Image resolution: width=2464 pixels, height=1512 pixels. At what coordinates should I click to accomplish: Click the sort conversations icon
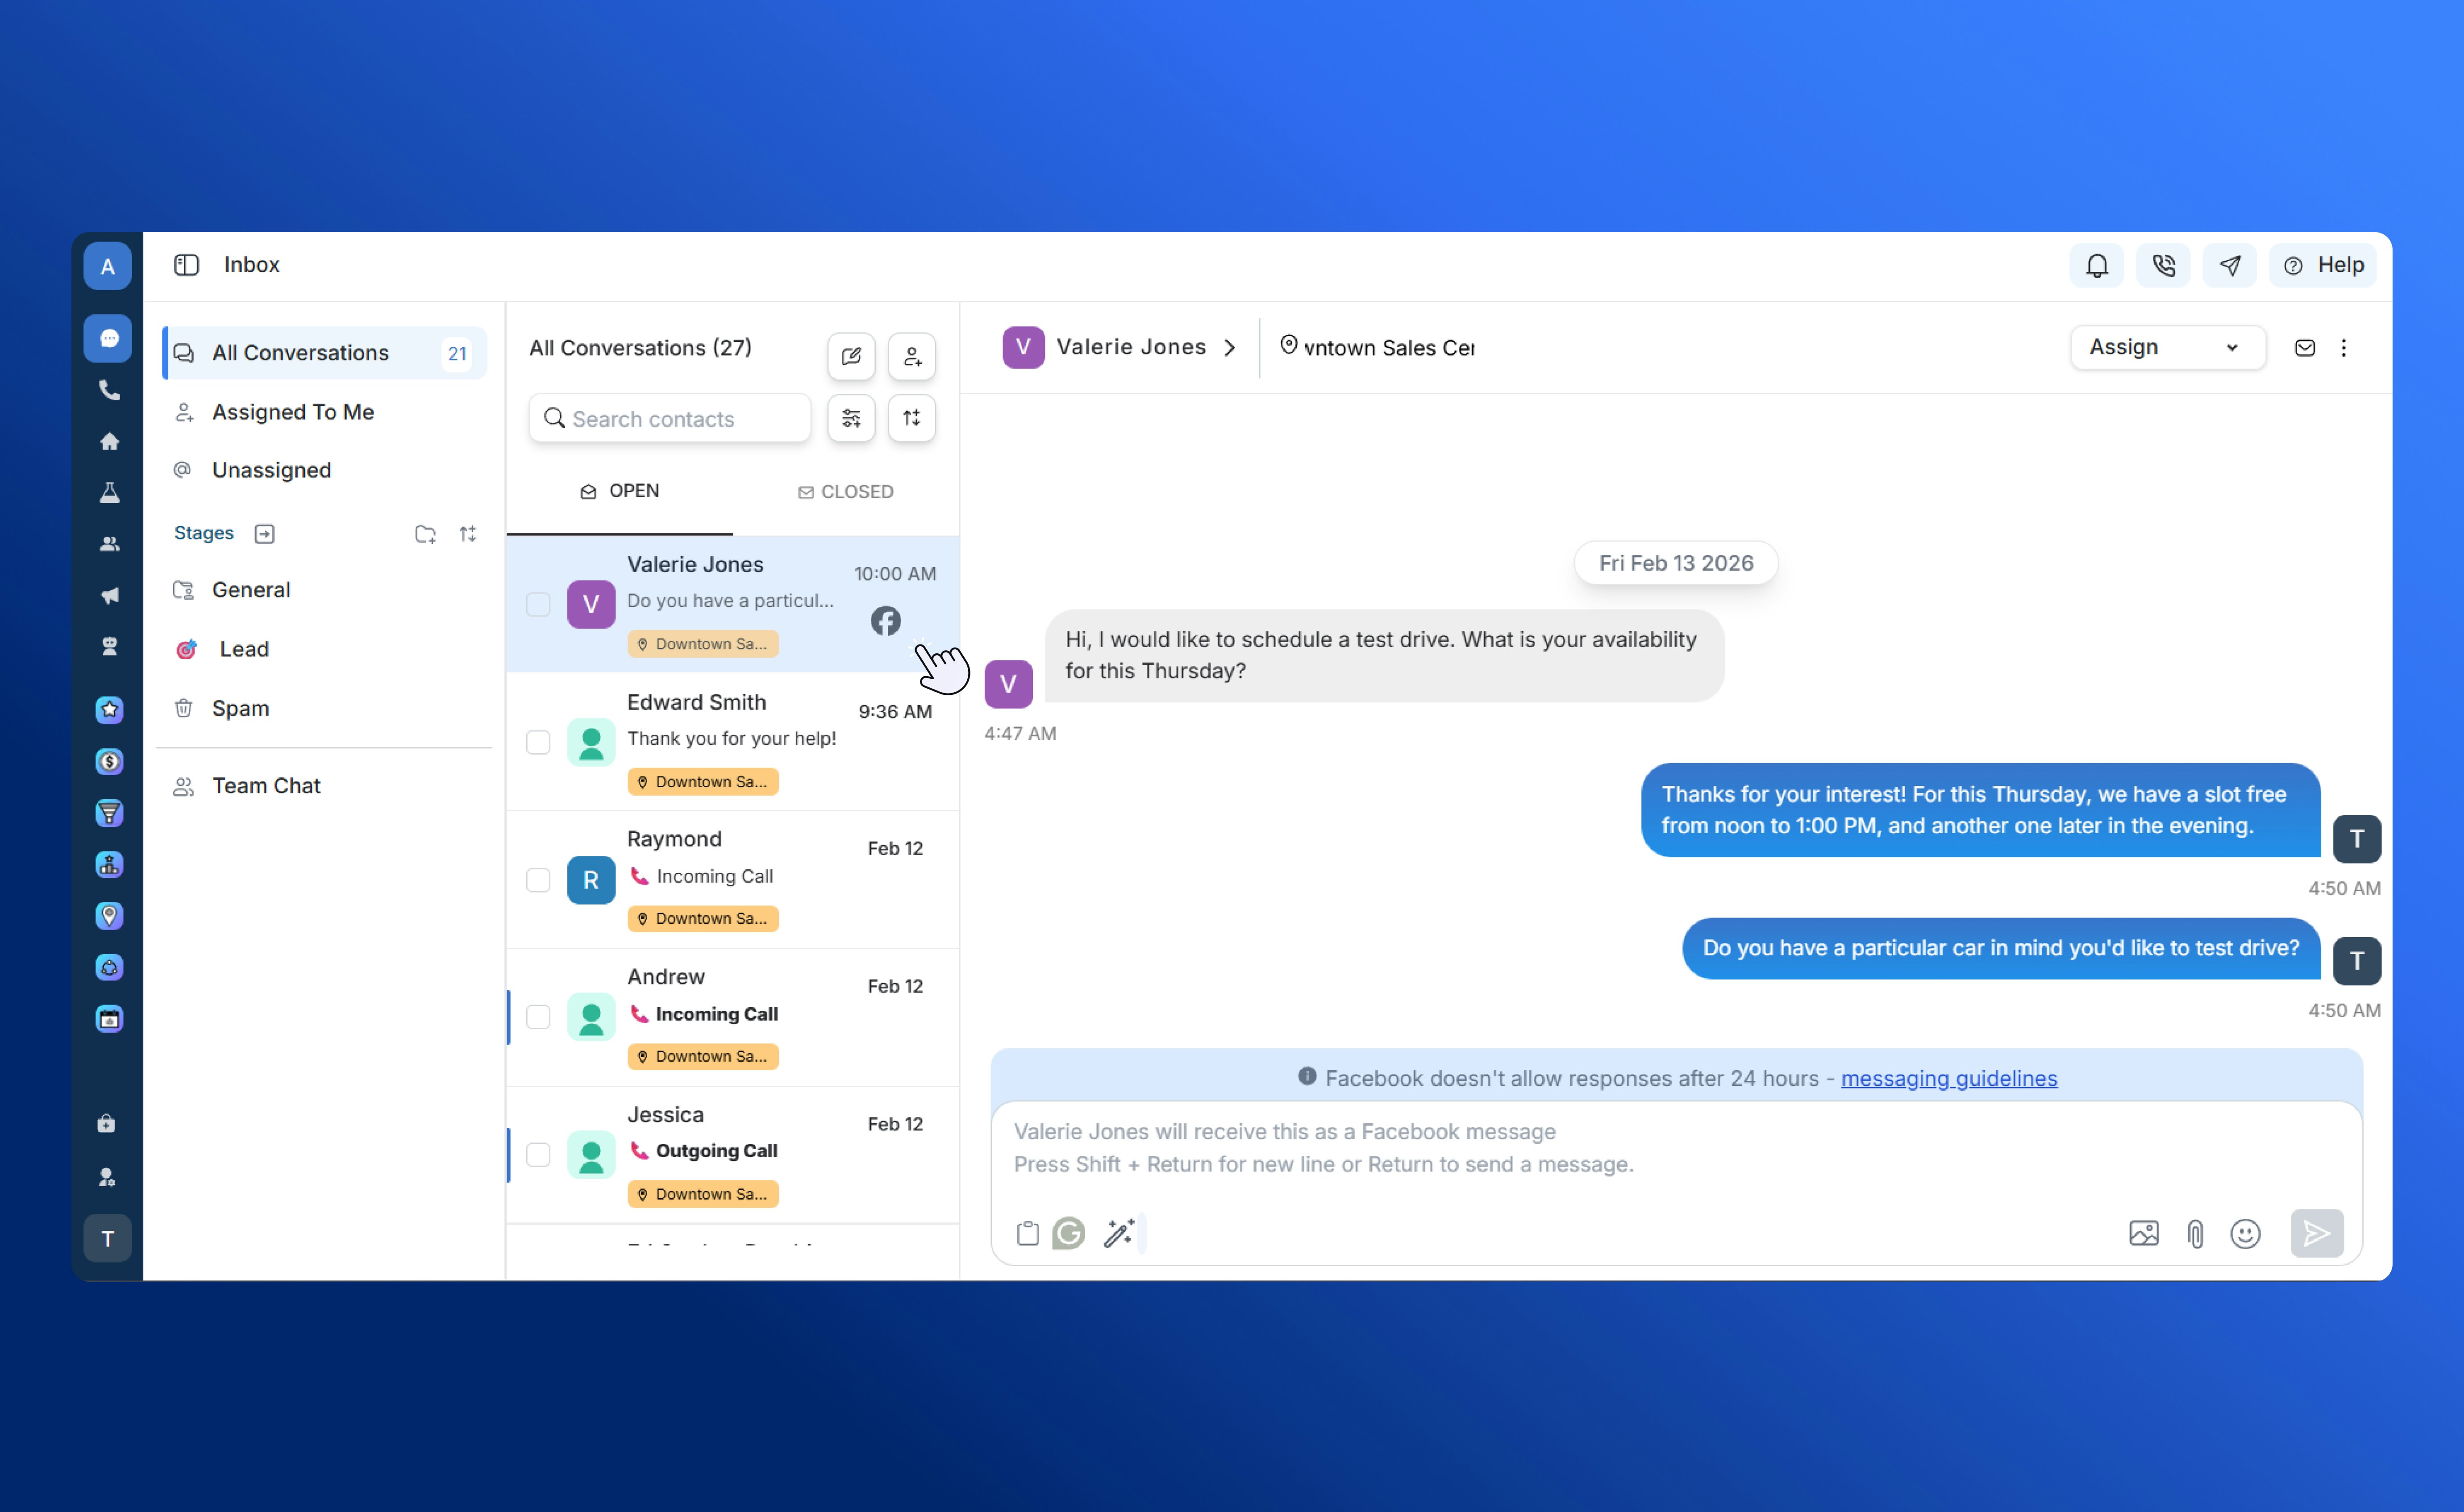pyautogui.click(x=911, y=418)
